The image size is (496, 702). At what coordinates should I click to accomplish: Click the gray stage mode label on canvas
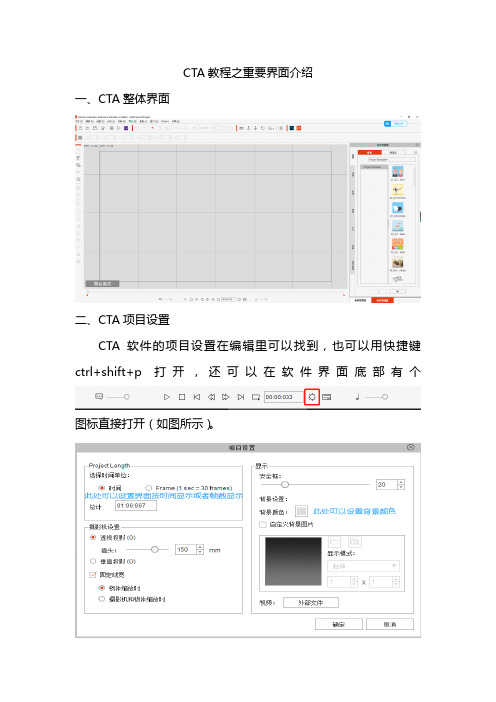(102, 284)
